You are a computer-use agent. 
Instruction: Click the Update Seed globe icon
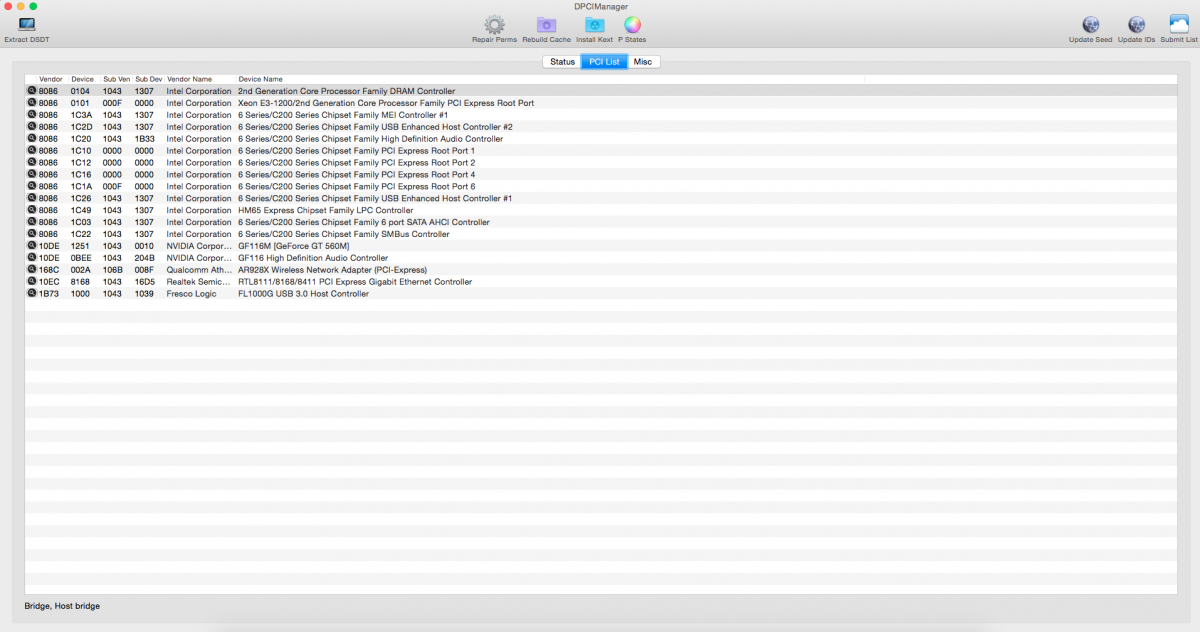pos(1090,25)
